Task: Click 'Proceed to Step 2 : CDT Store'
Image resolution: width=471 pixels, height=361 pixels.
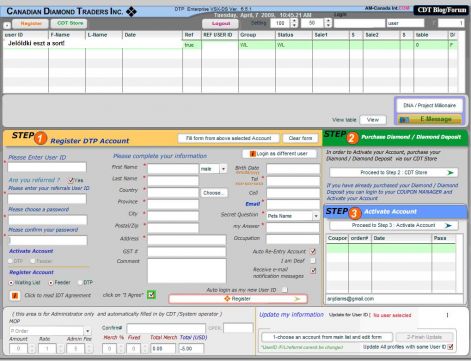Action: coord(394,172)
